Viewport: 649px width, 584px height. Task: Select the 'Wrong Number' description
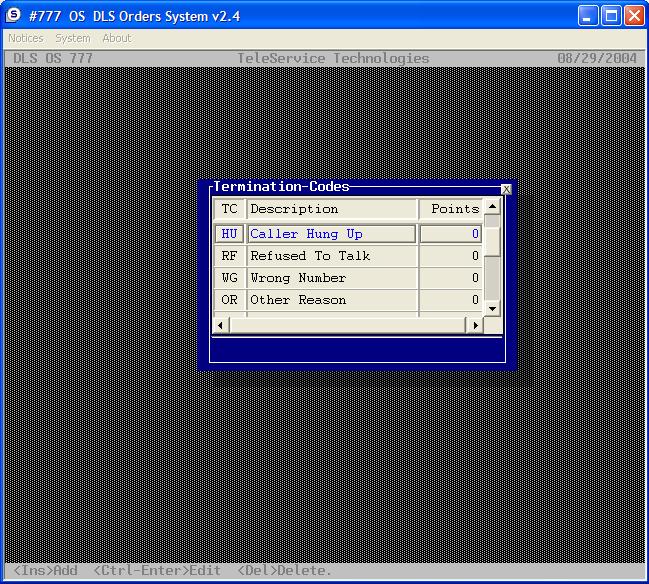332,278
